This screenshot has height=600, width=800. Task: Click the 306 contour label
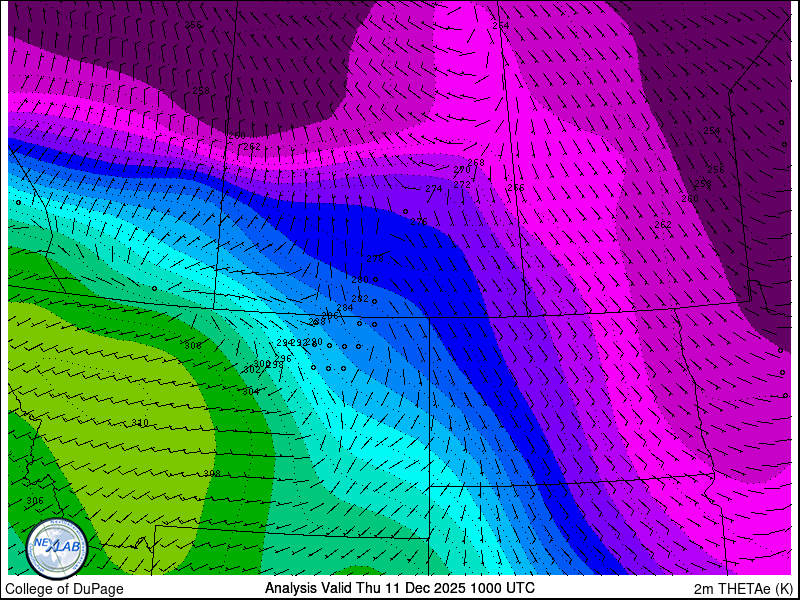(35, 501)
